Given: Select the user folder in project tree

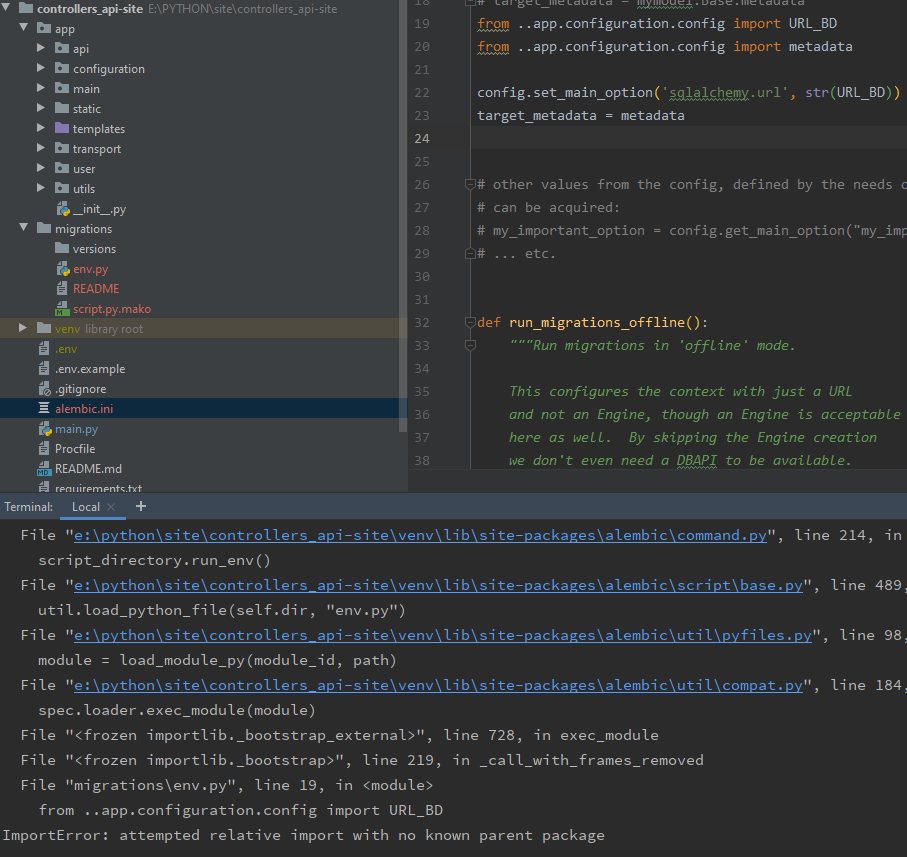Looking at the screenshot, I should coord(84,169).
